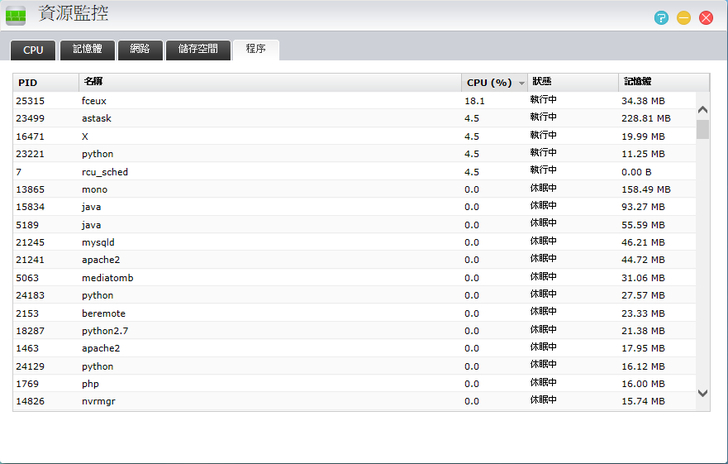Image resolution: width=728 pixels, height=464 pixels.
Task: Click PID 25315 cell
Action: [30, 101]
